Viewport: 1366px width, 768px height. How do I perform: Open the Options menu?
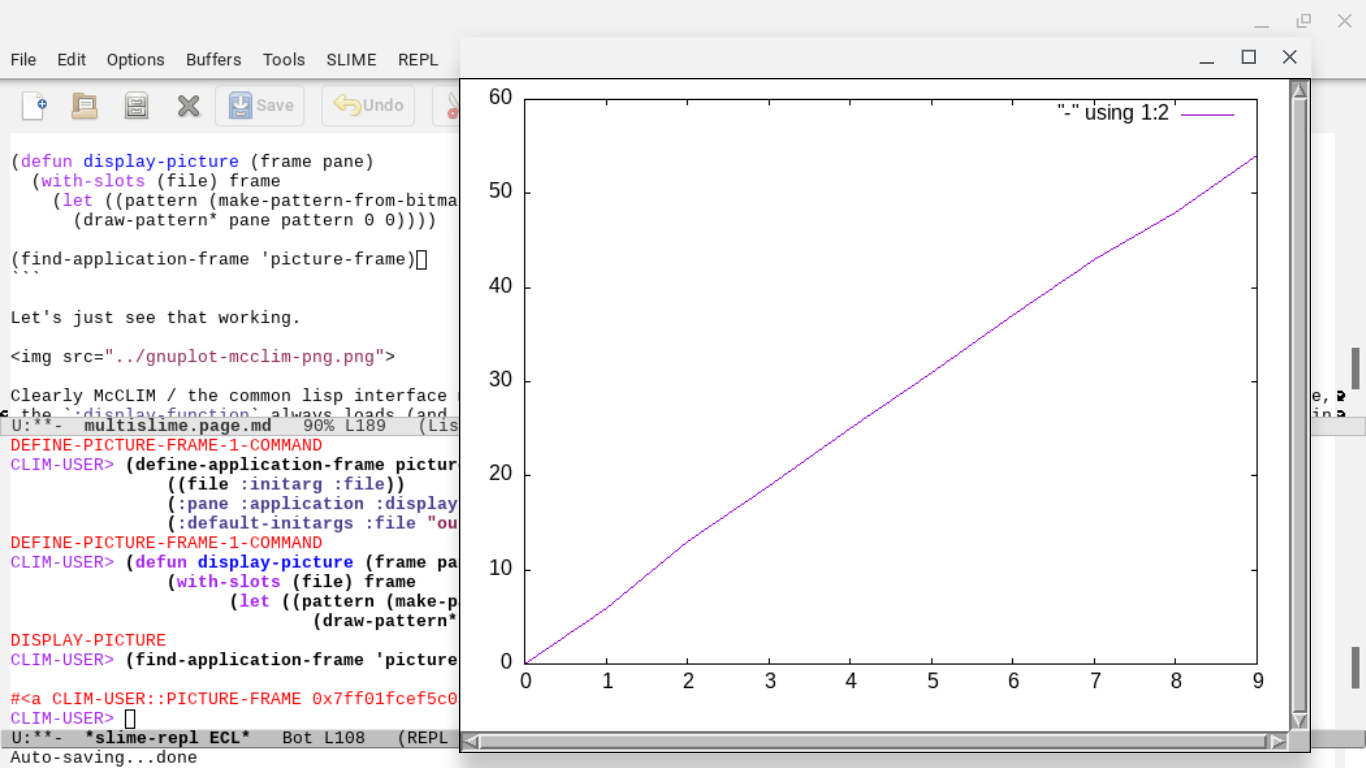[135, 60]
